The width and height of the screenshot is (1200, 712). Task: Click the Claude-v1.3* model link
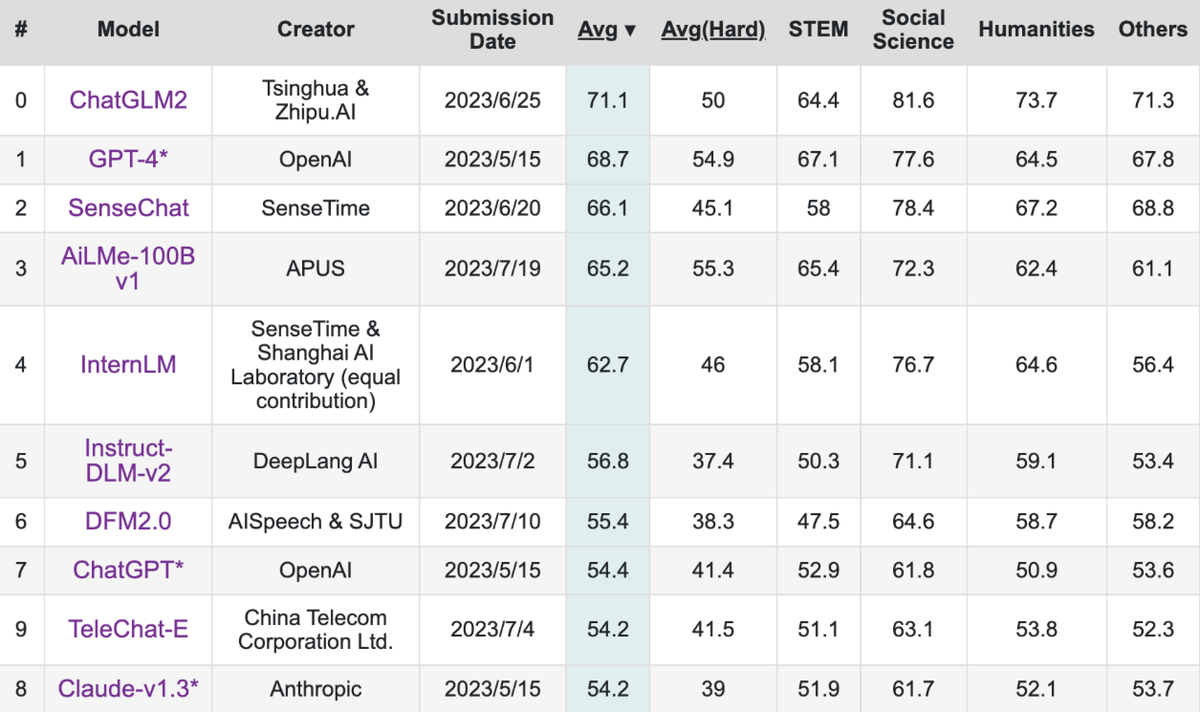pyautogui.click(x=128, y=688)
